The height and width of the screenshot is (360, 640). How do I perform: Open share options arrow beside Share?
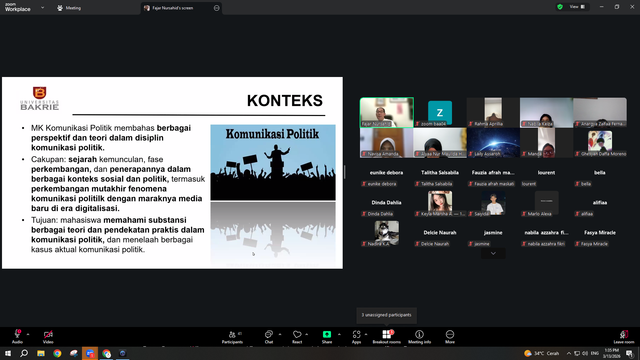click(339, 334)
